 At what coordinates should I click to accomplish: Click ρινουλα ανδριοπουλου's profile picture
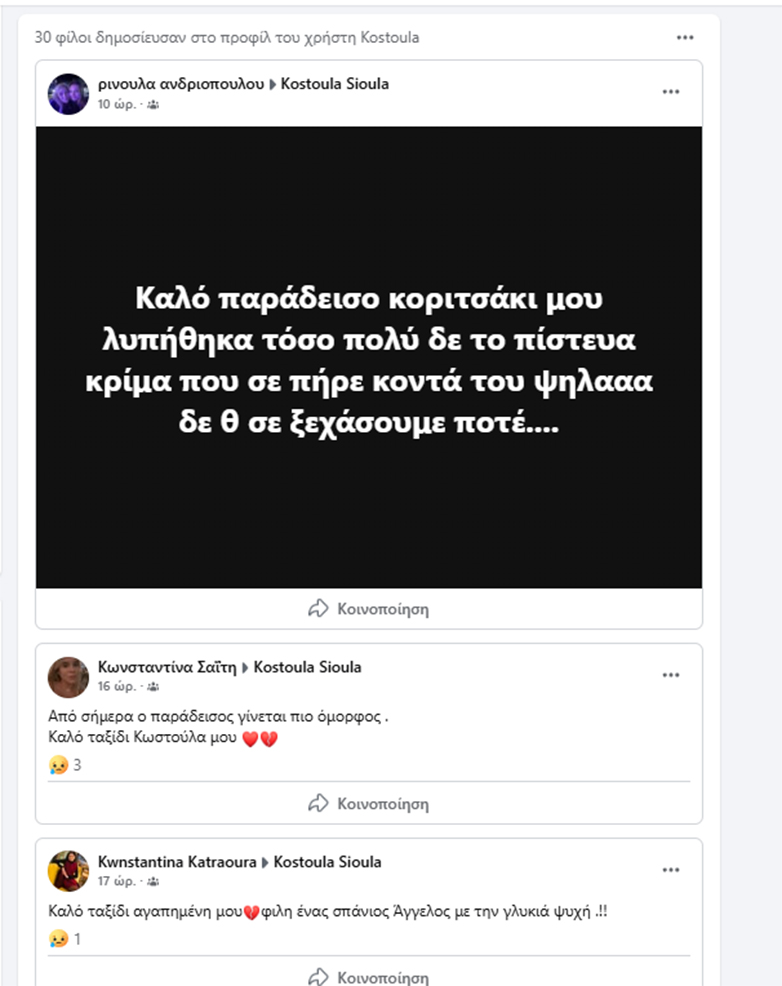69,94
